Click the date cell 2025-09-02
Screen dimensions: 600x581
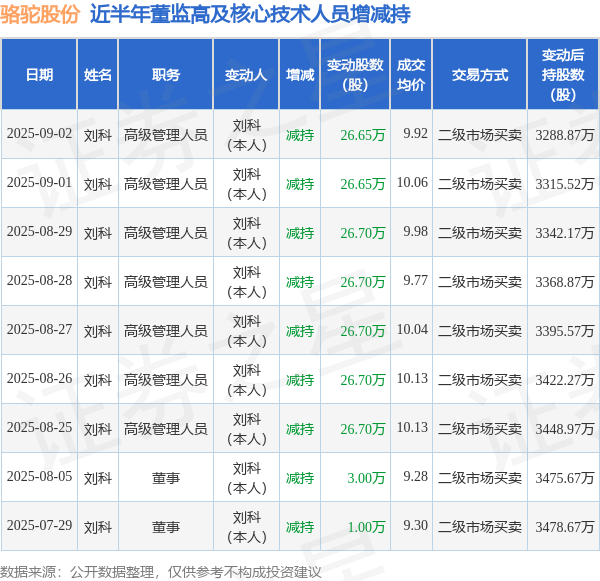click(39, 134)
